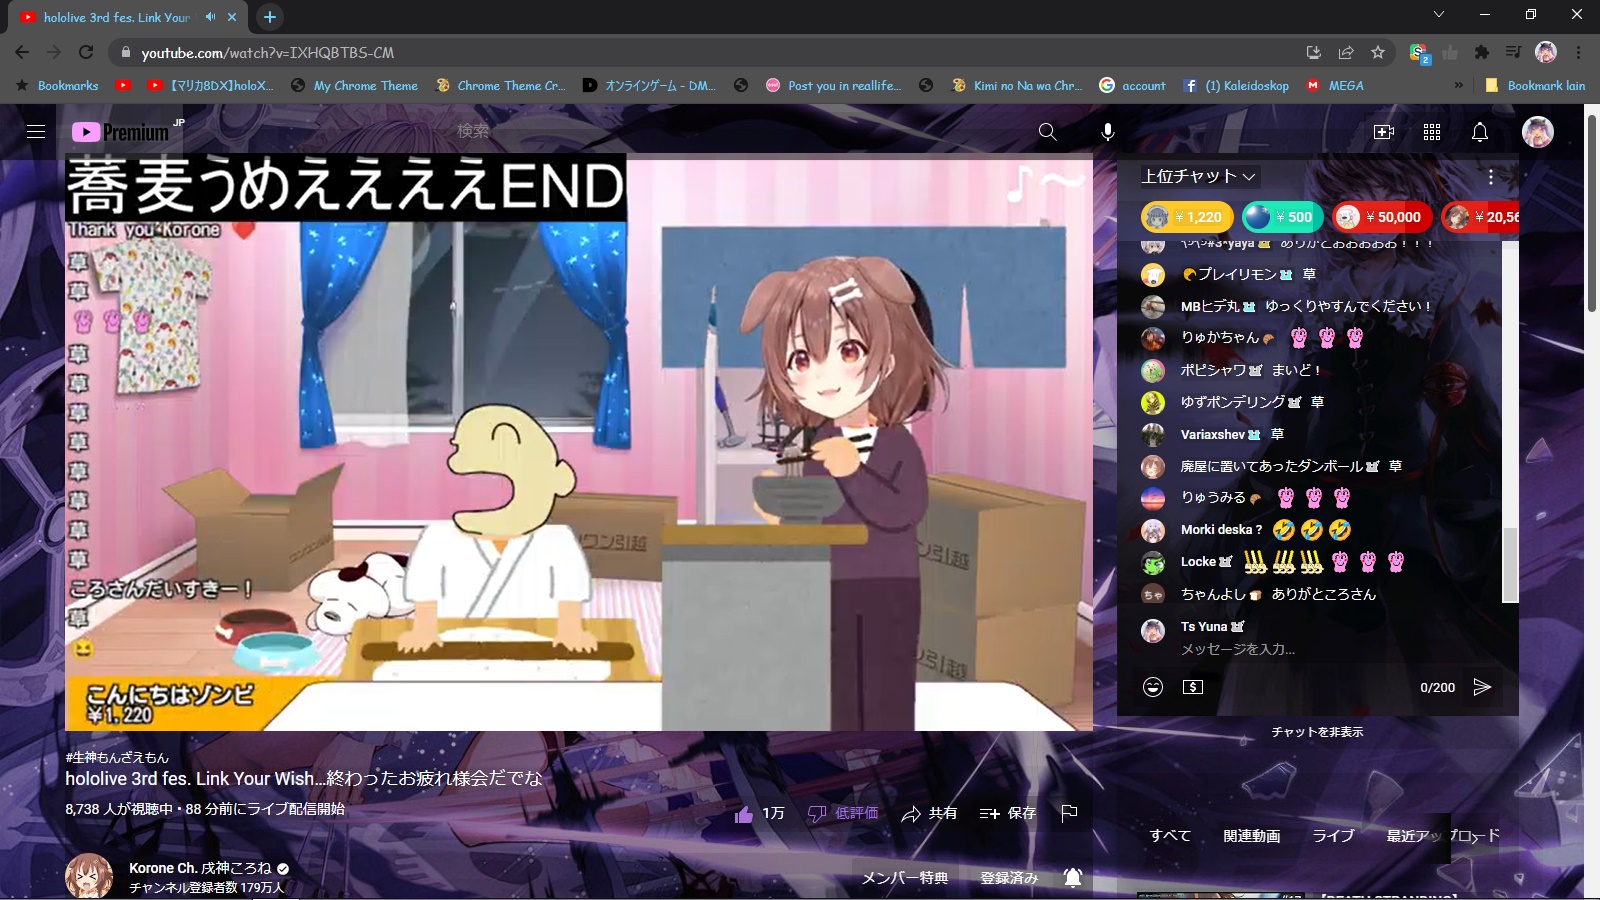Click the YouTube search magnifier icon
The width and height of the screenshot is (1600, 900).
(x=1047, y=132)
